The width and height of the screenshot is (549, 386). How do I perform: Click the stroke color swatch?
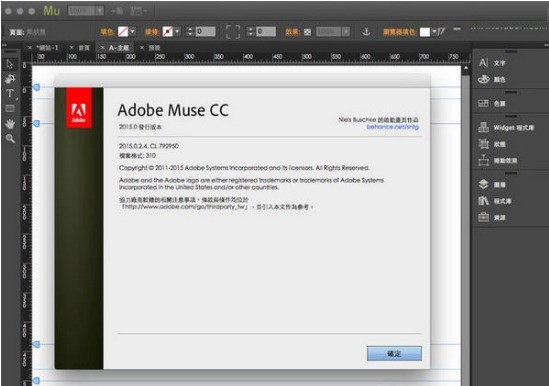tap(168, 32)
